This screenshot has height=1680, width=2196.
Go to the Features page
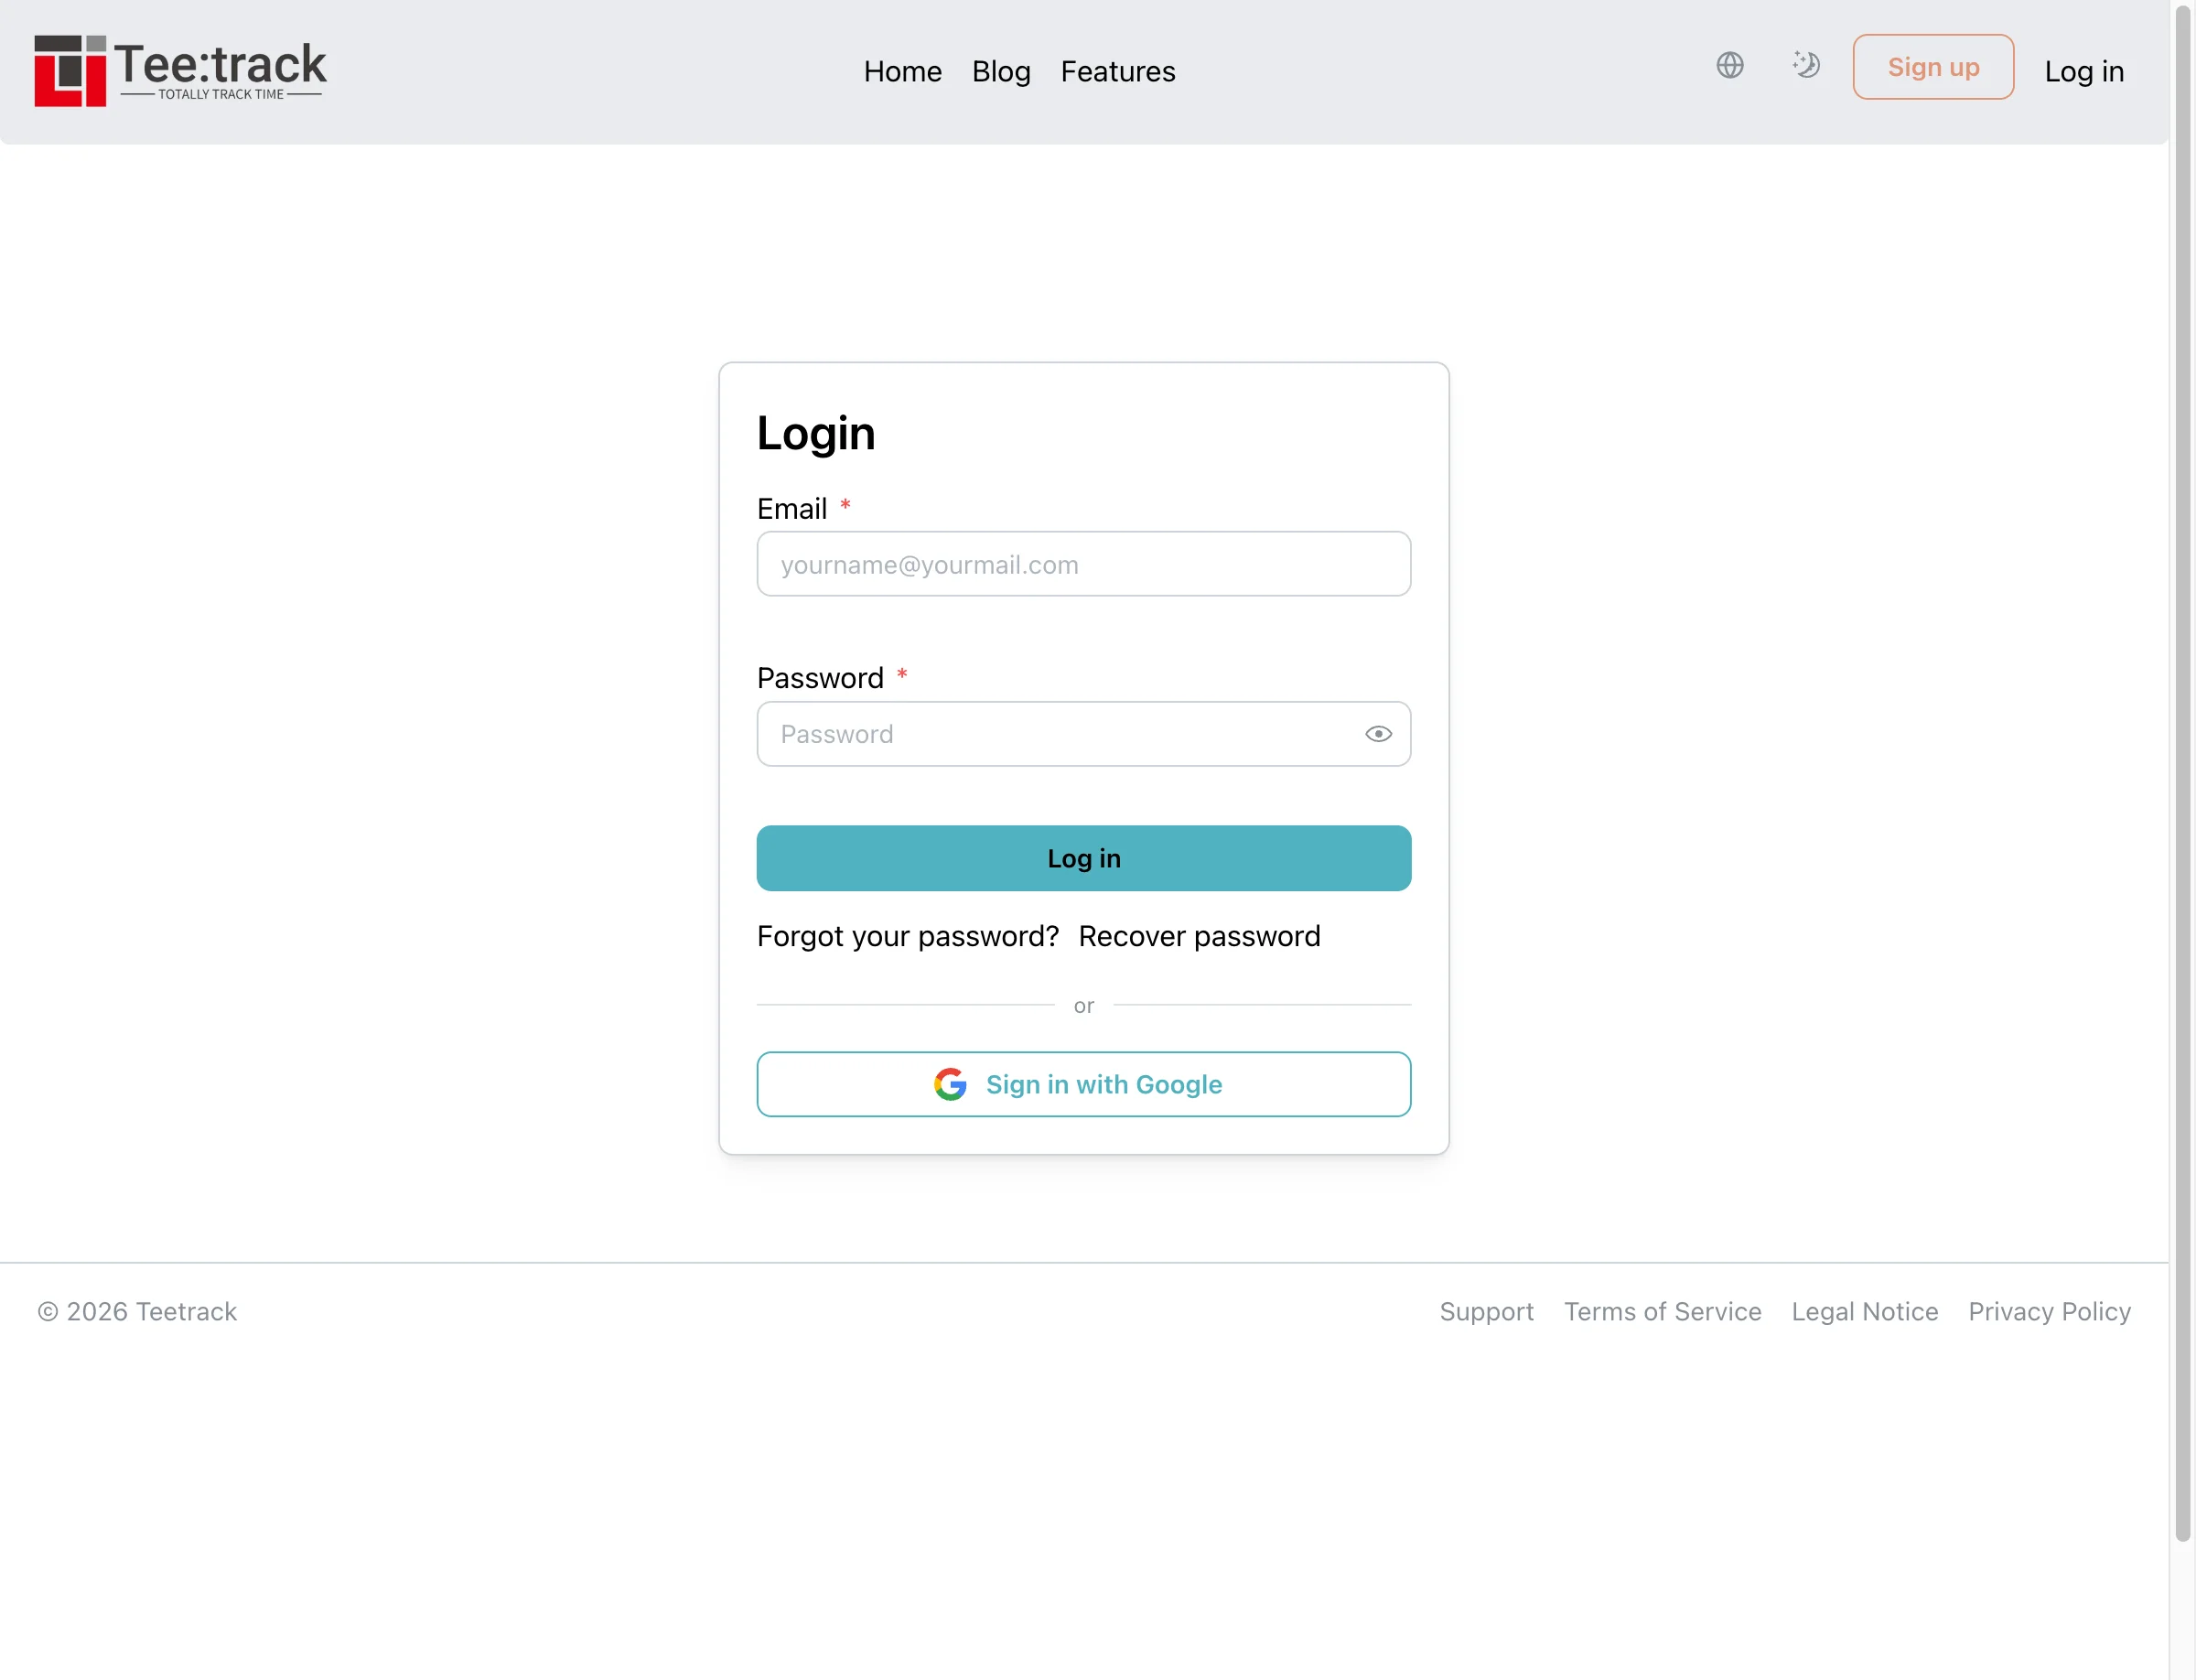(x=1117, y=71)
